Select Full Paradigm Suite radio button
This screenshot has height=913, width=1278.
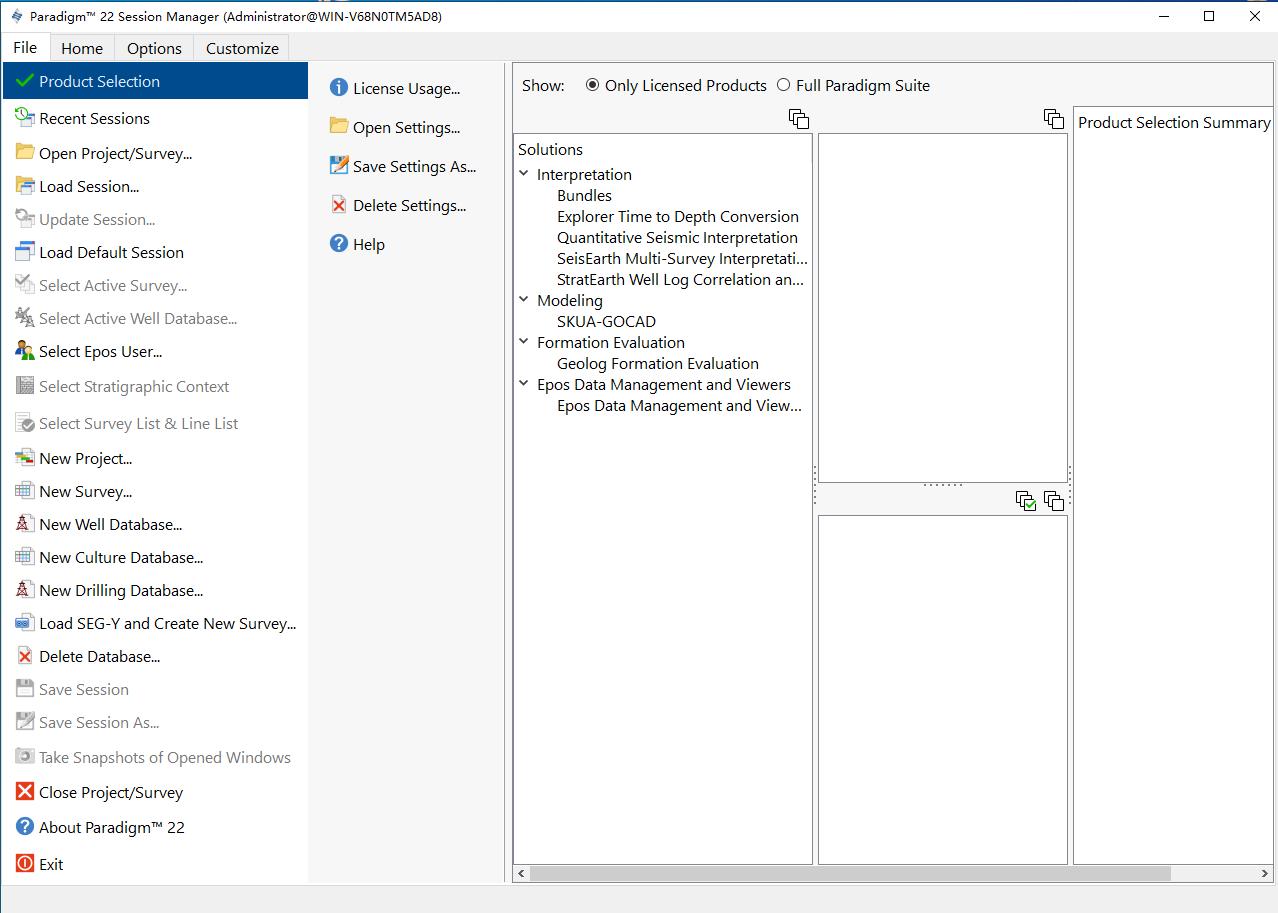(x=784, y=85)
